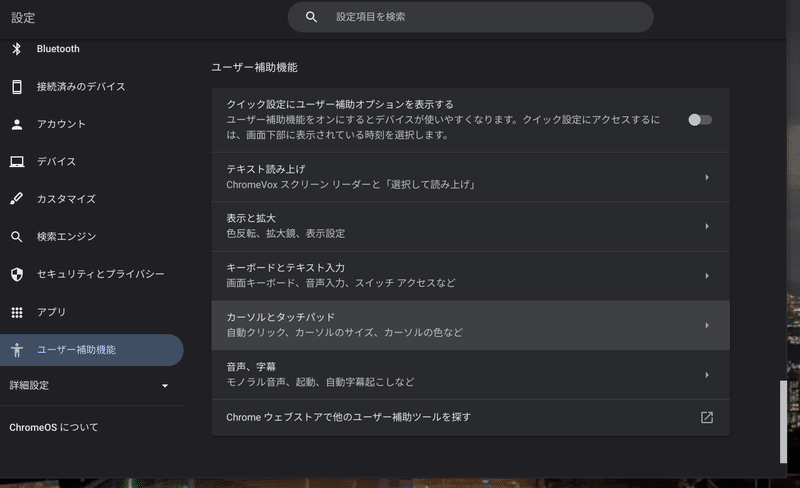Click the account person icon
The height and width of the screenshot is (488, 800).
click(x=17, y=125)
